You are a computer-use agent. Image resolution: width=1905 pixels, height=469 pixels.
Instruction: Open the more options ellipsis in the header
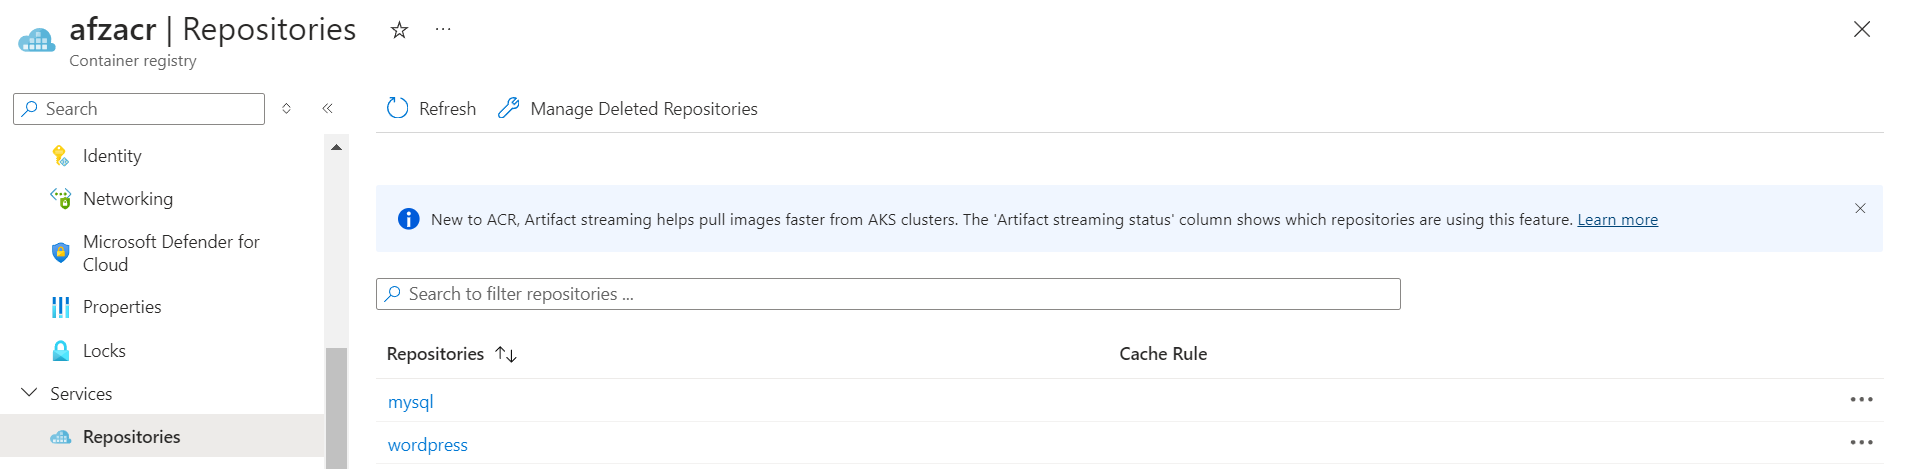[443, 30]
